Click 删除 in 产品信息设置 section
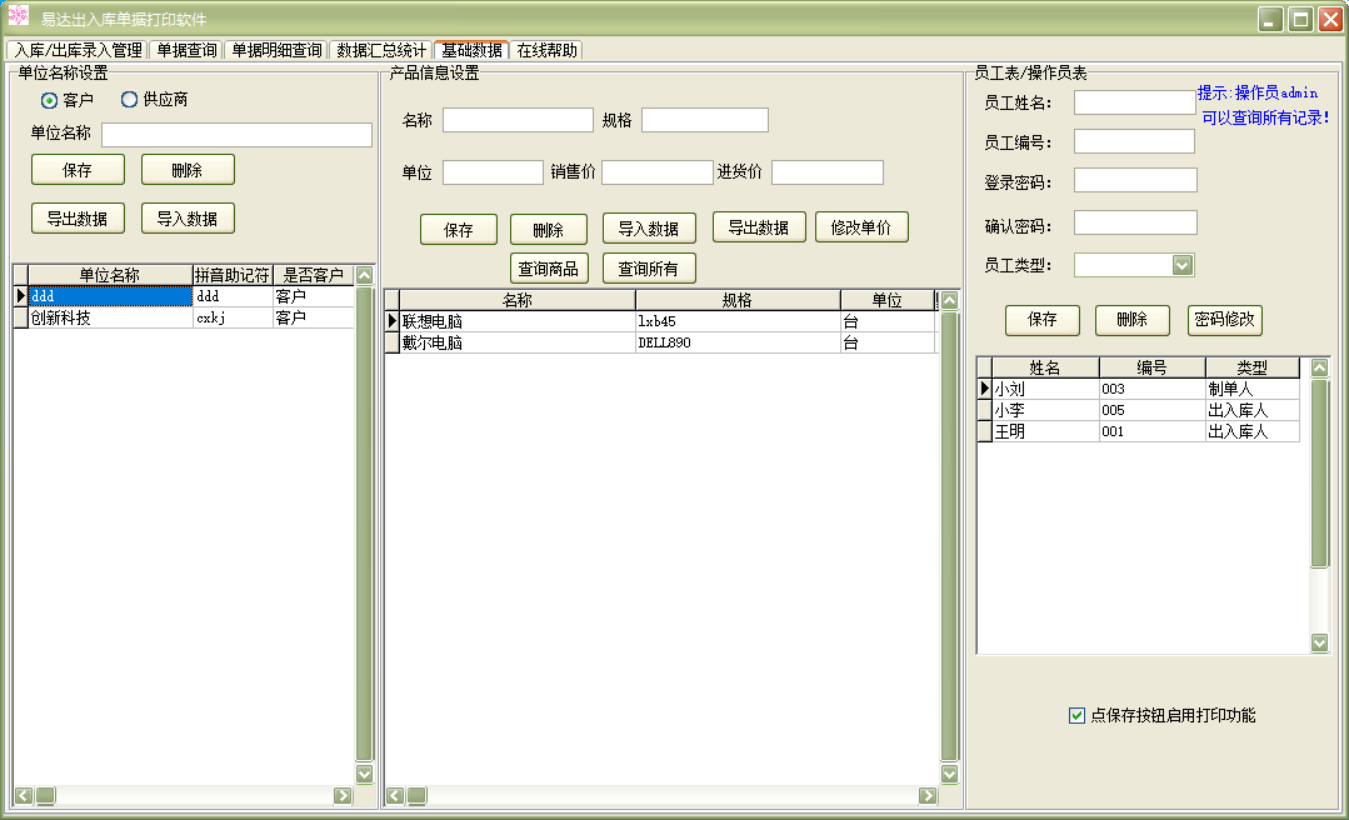Image resolution: width=1349 pixels, height=820 pixels. [x=549, y=229]
